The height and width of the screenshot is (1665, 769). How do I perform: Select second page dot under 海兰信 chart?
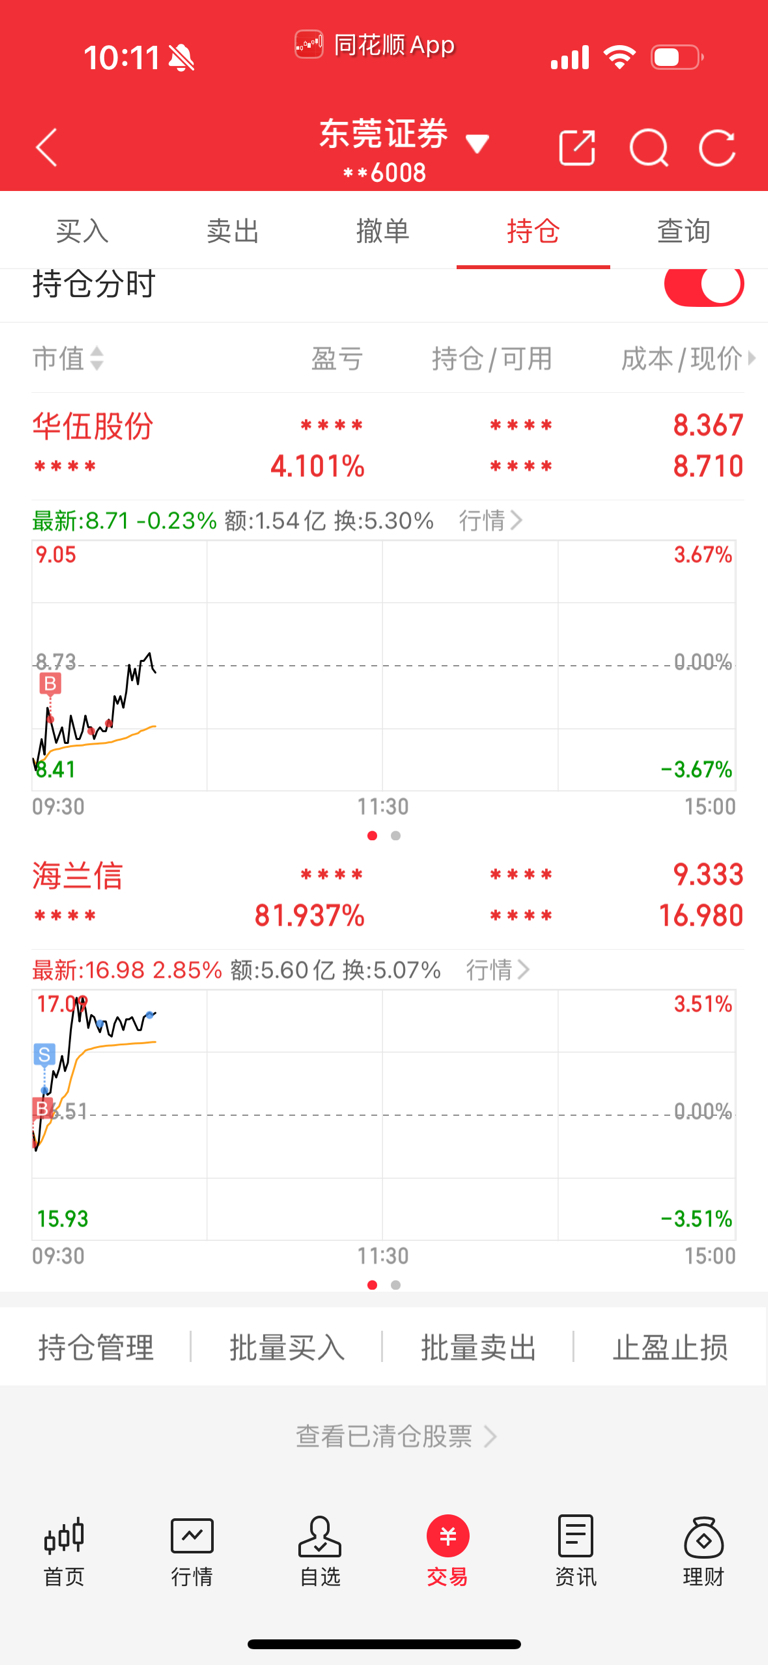tap(396, 1285)
